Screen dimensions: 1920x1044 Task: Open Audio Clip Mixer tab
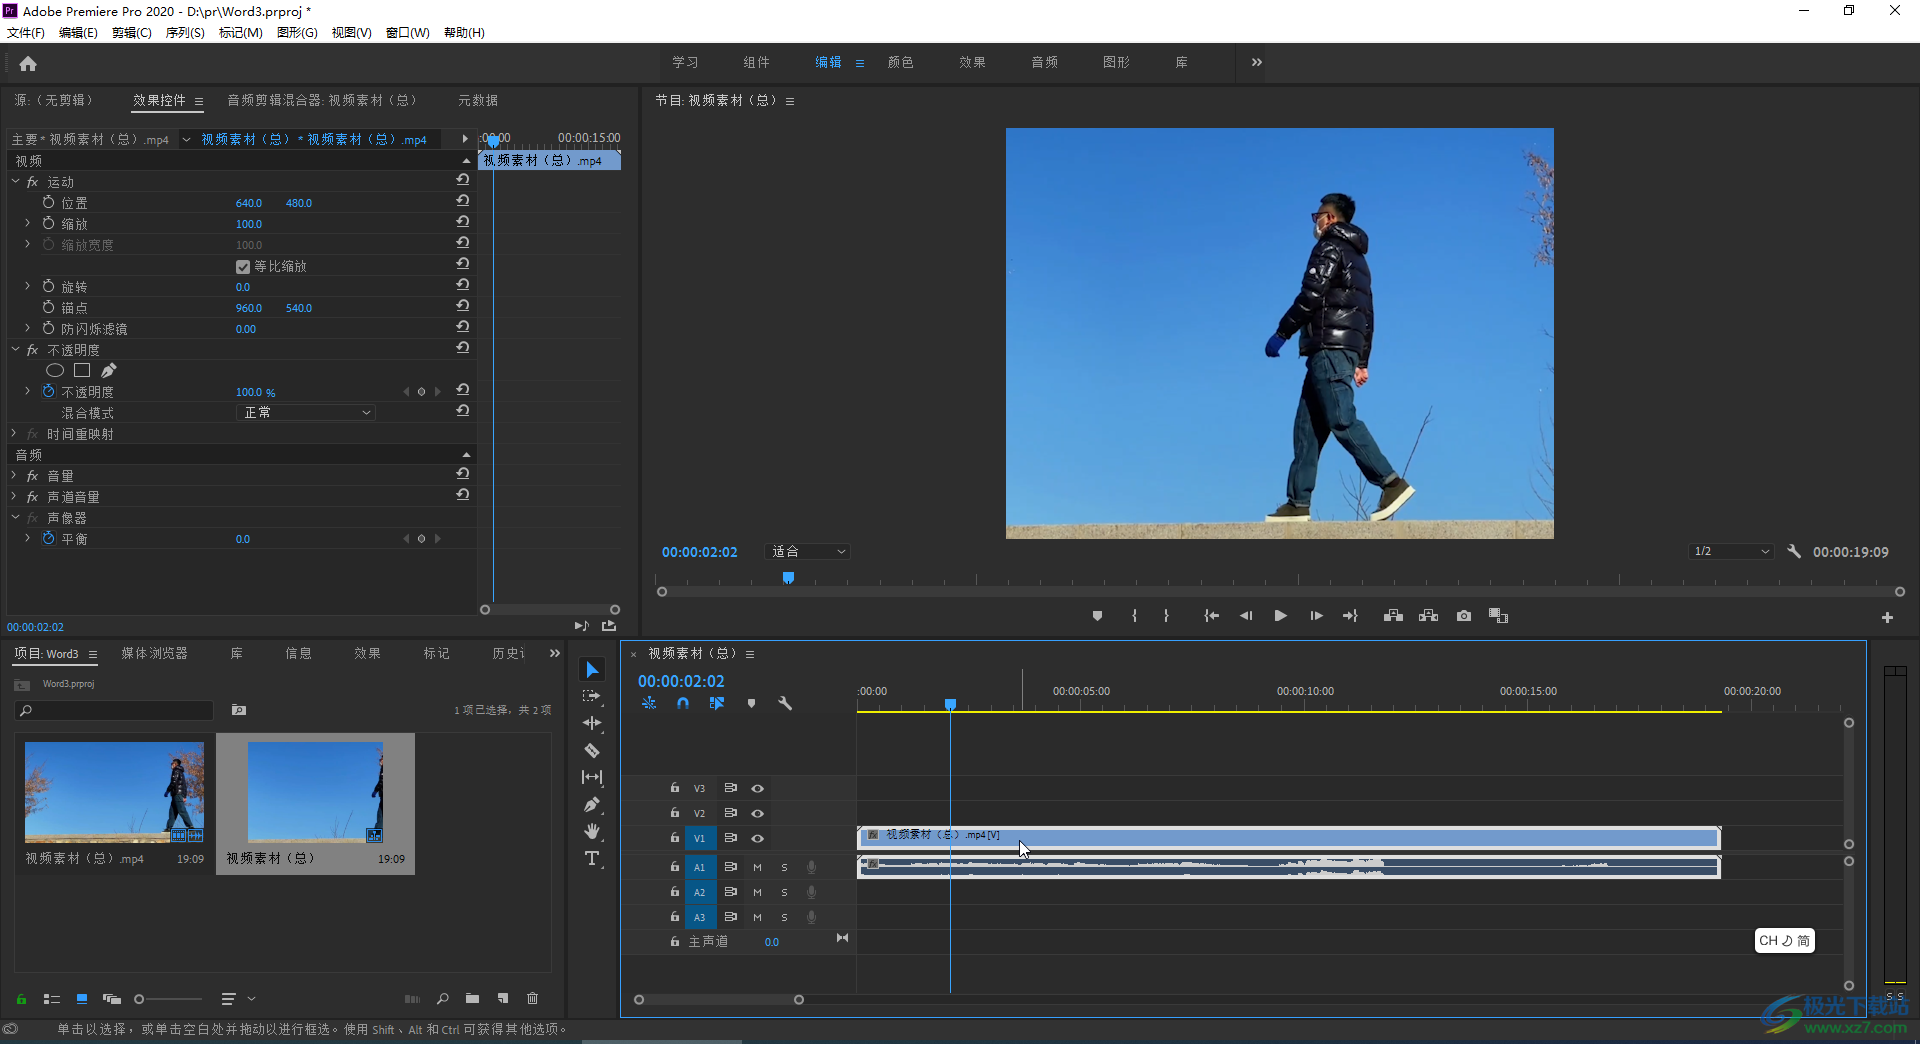pyautogui.click(x=322, y=100)
